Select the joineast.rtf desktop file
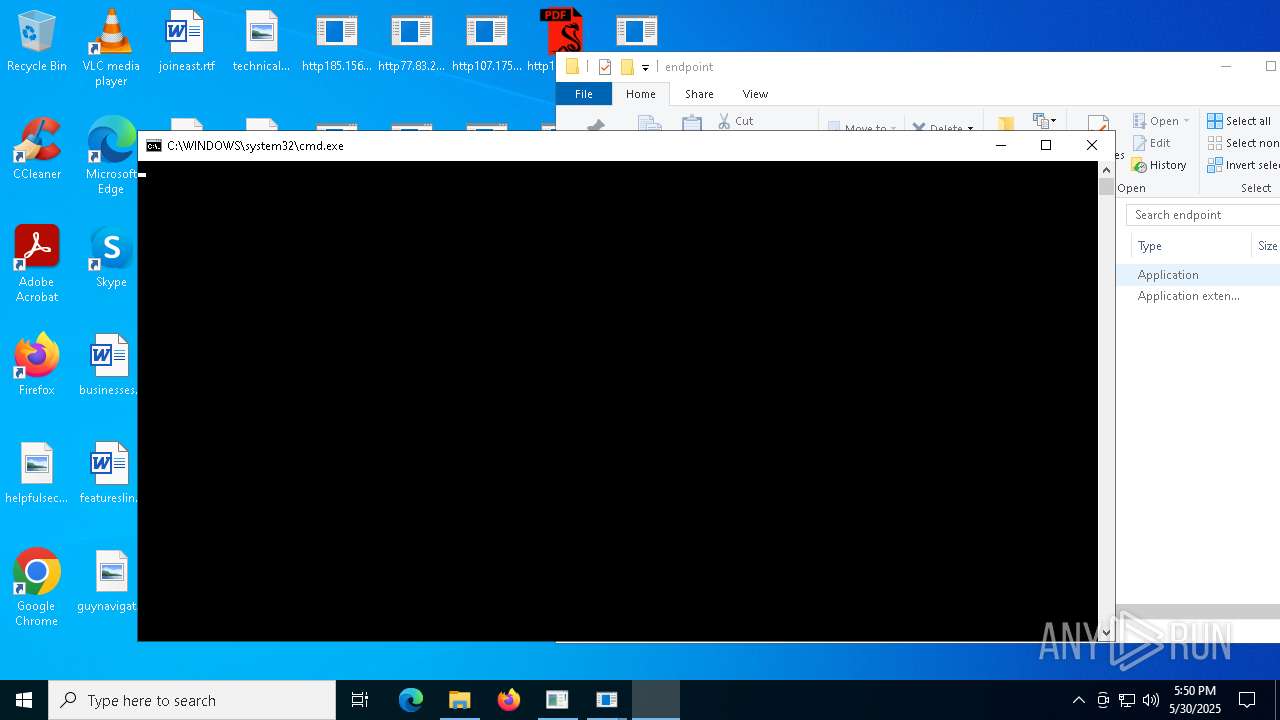 pyautogui.click(x=186, y=42)
